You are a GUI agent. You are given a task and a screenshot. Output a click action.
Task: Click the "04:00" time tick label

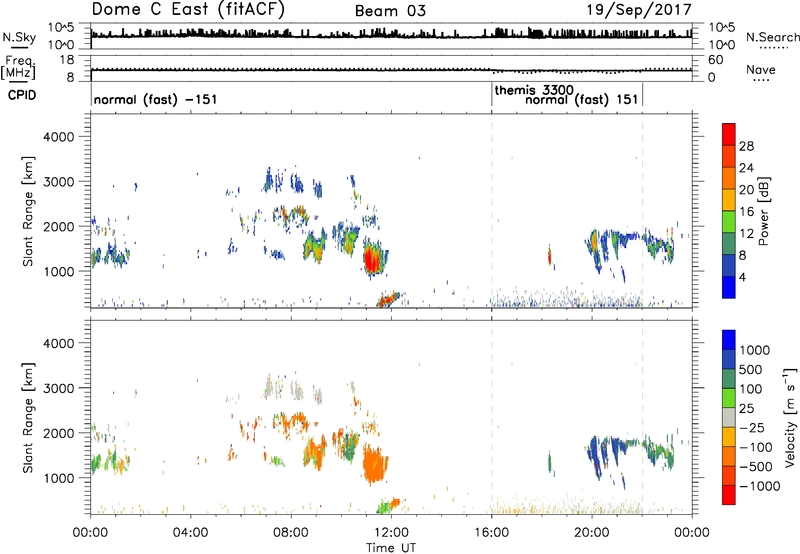[190, 533]
